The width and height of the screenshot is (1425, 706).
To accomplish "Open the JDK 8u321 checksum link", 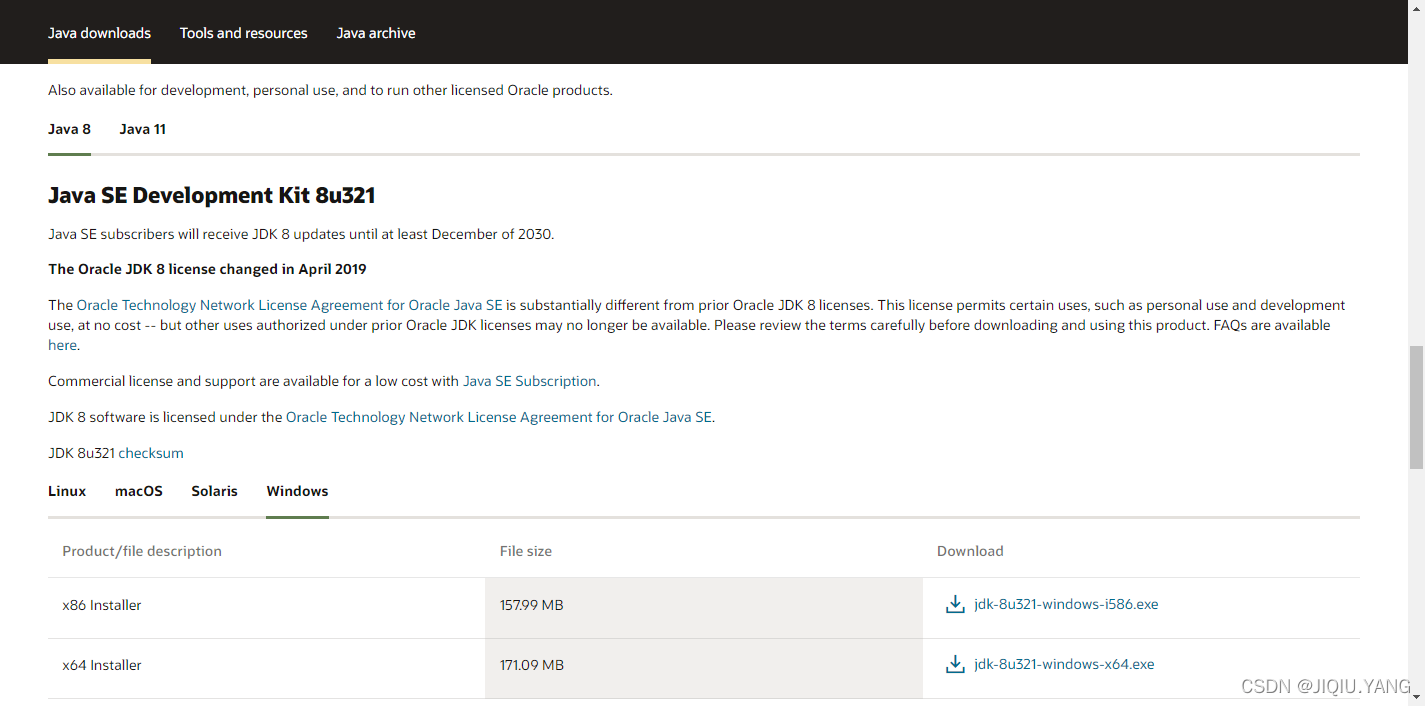I will 151,453.
